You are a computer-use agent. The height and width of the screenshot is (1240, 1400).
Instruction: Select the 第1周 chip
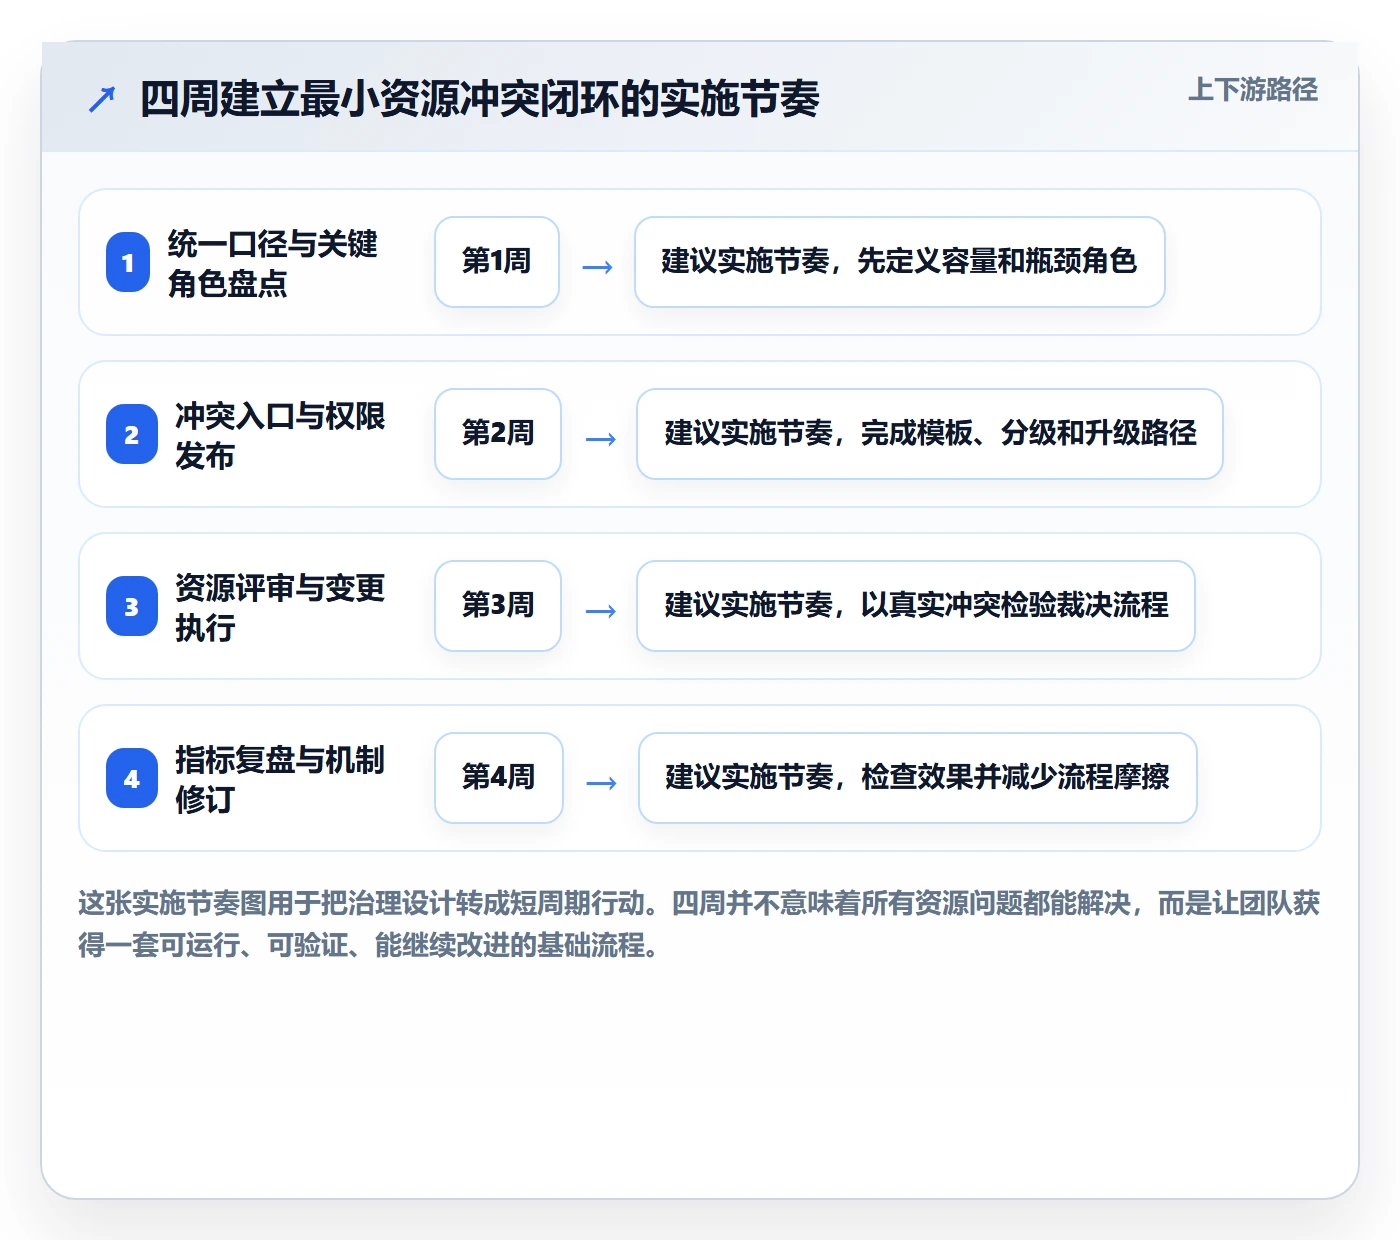pyautogui.click(x=497, y=262)
